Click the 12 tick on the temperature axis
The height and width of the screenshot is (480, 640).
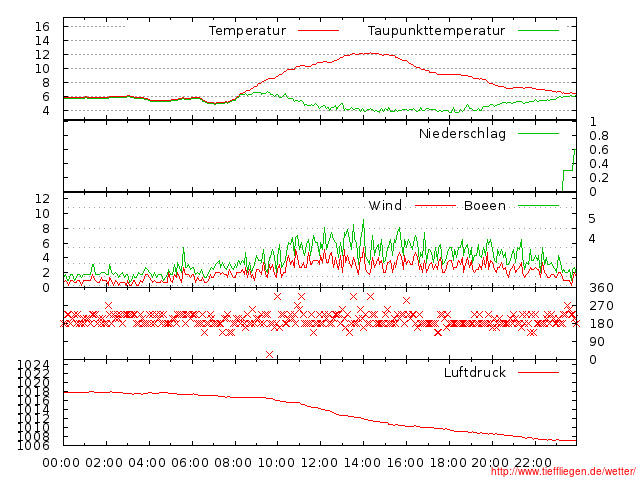pos(42,54)
